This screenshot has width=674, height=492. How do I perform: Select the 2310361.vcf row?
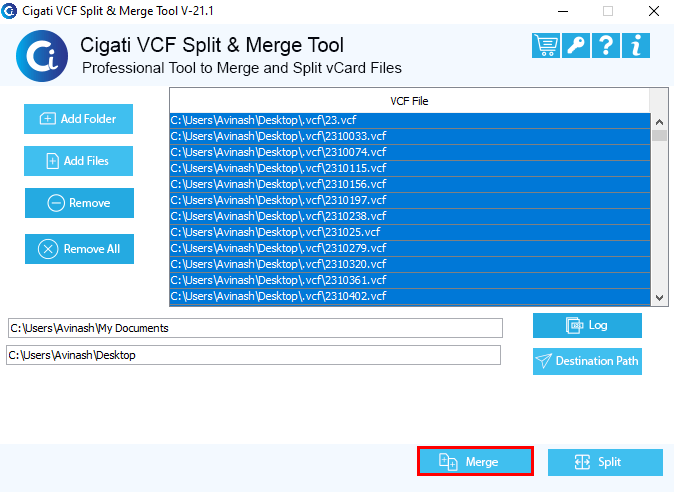point(410,280)
